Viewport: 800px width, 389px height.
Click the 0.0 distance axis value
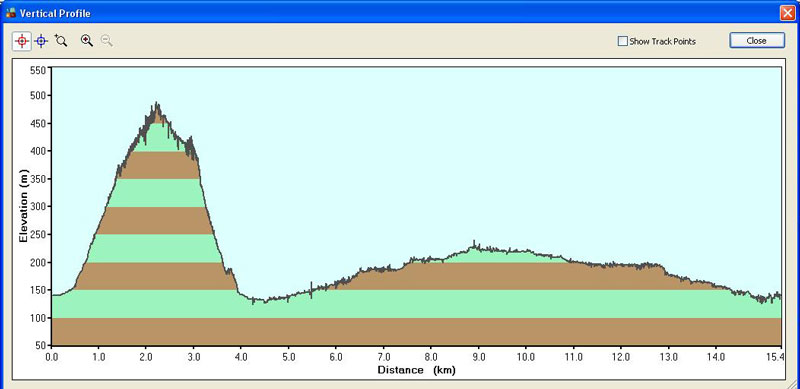[x=52, y=357]
